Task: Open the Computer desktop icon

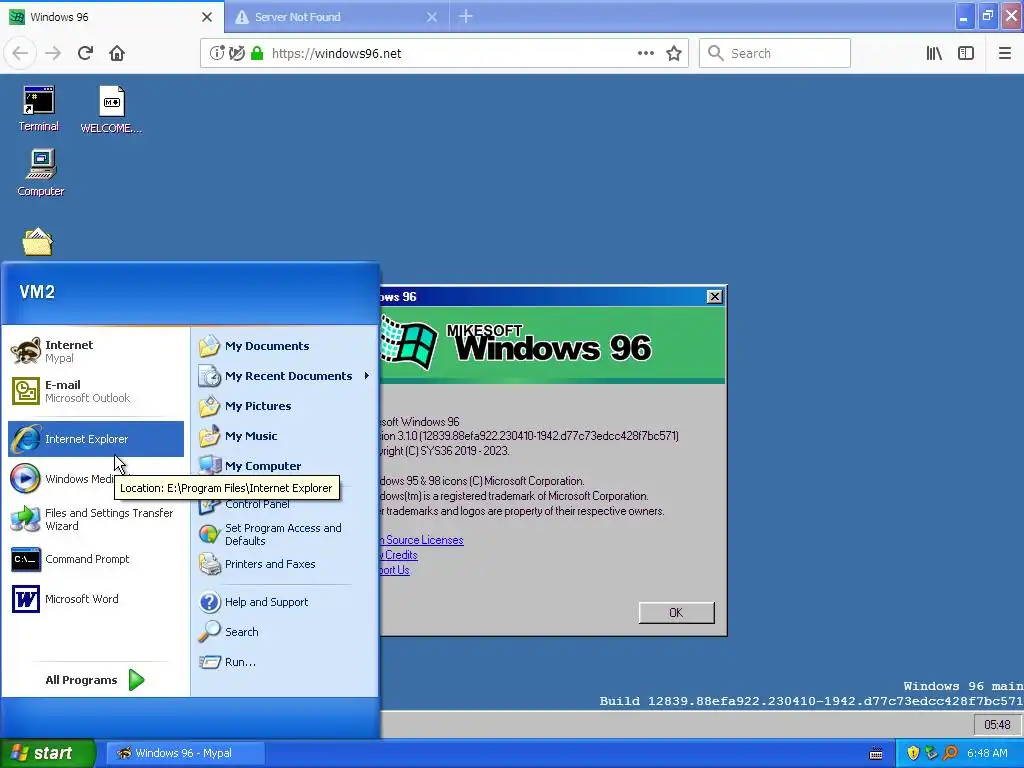Action: click(x=40, y=173)
